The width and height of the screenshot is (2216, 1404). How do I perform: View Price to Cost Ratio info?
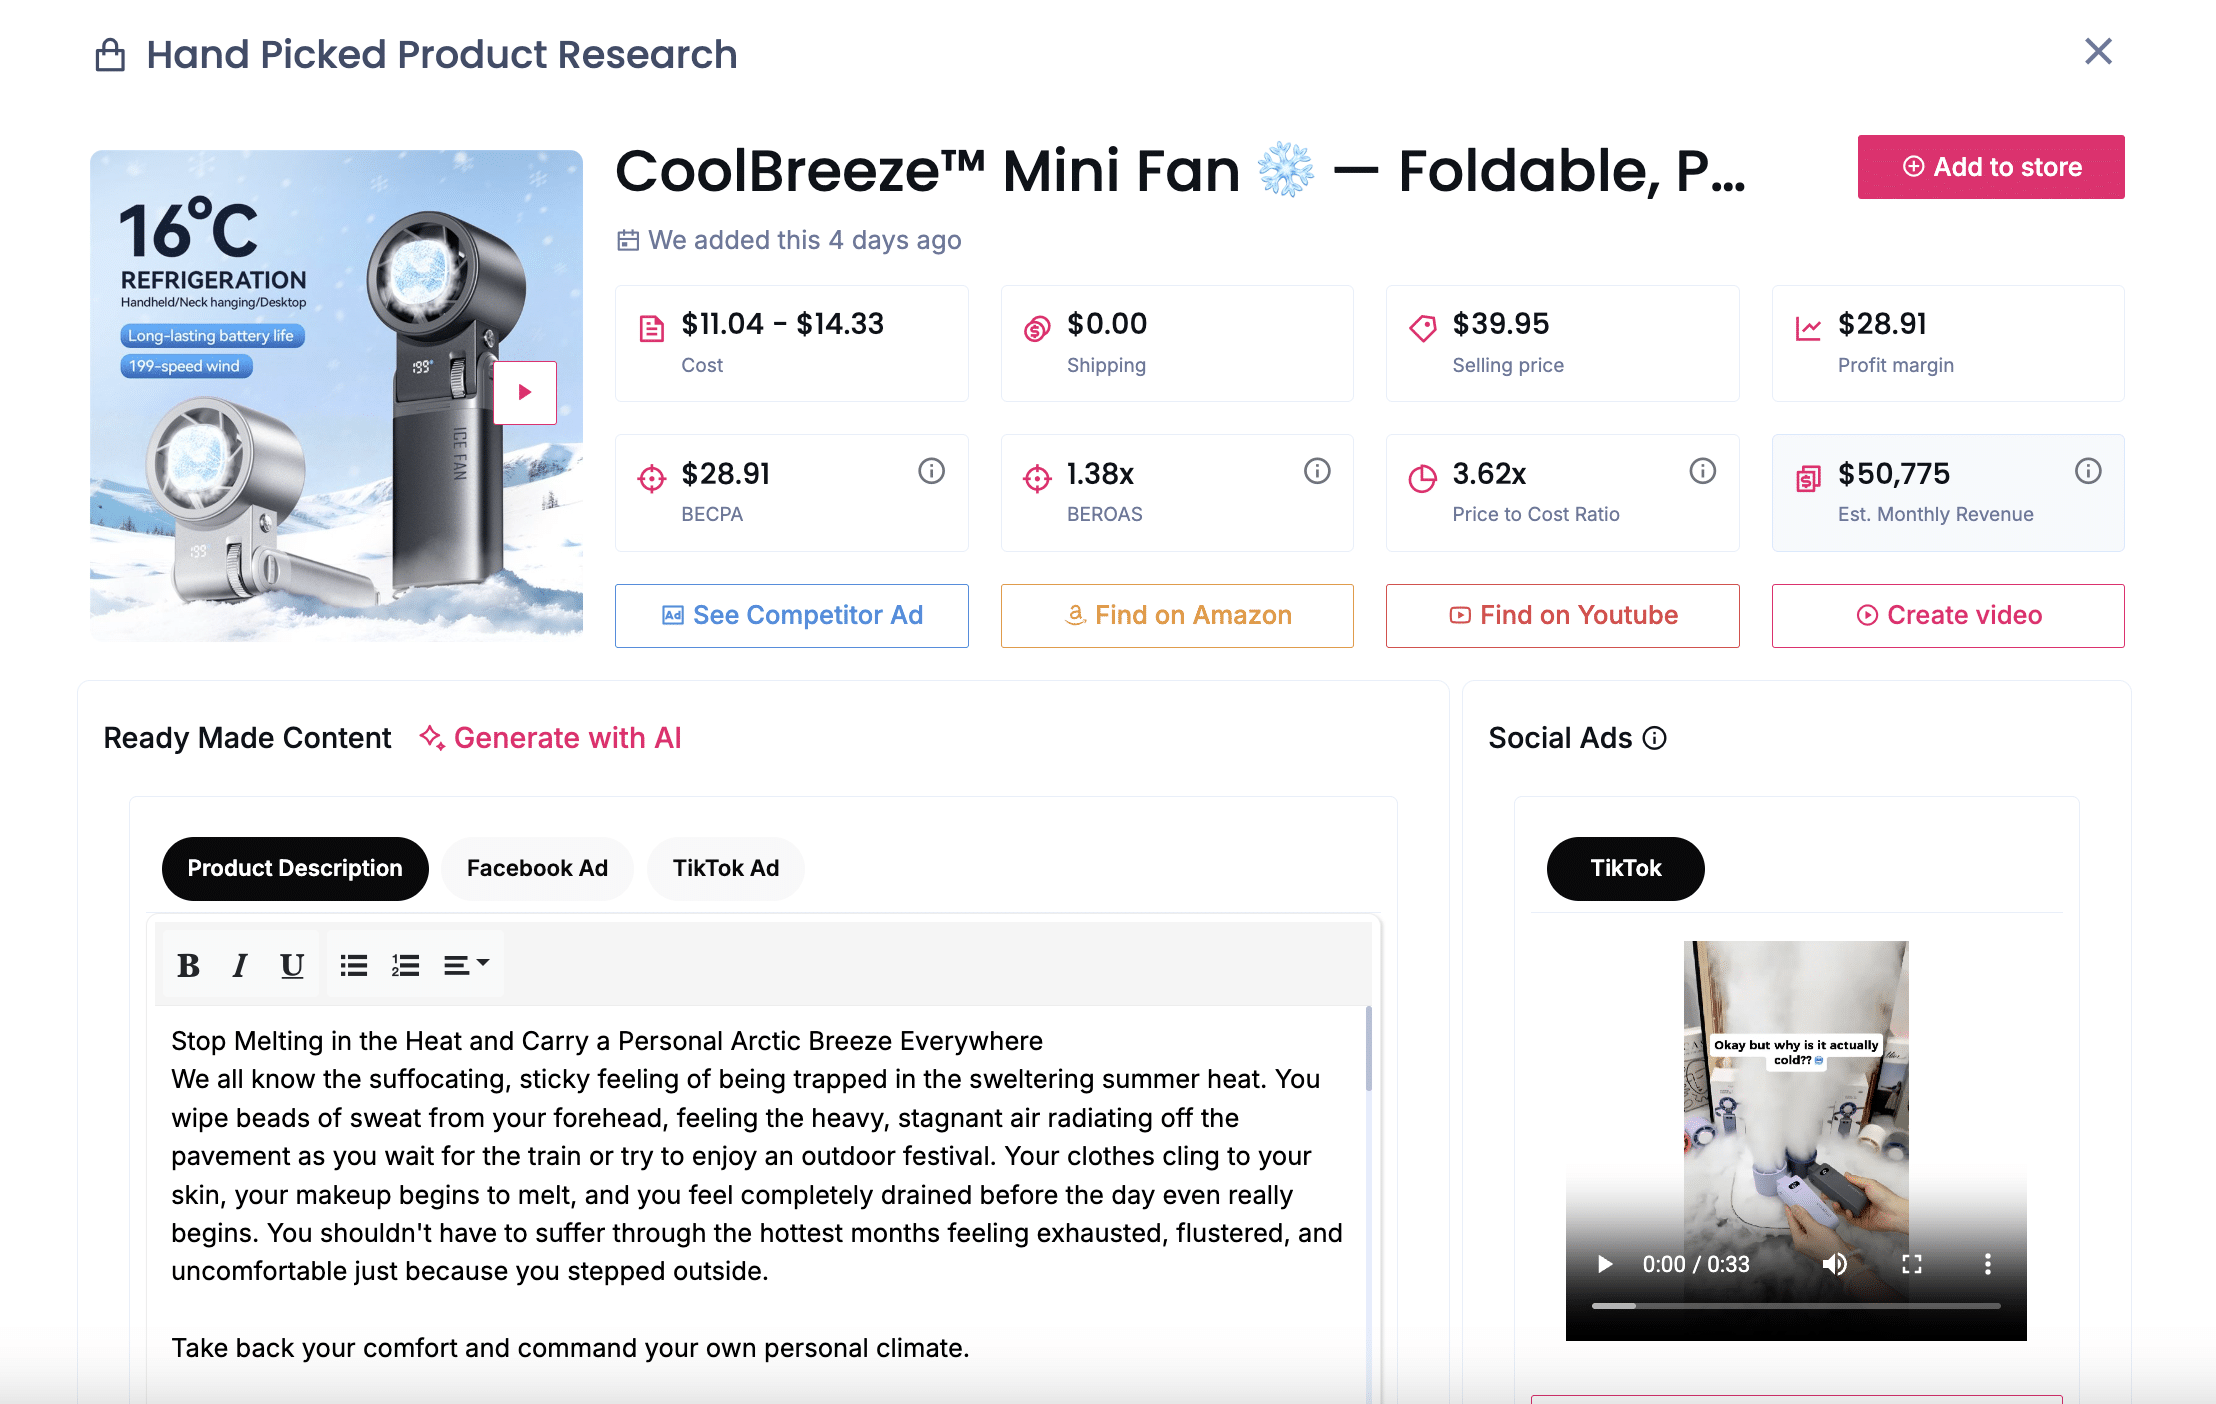pos(1703,470)
